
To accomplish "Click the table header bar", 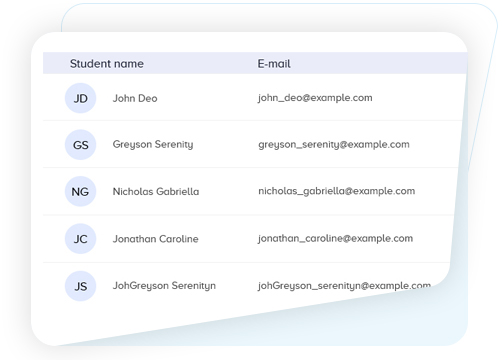I will tap(255, 63).
